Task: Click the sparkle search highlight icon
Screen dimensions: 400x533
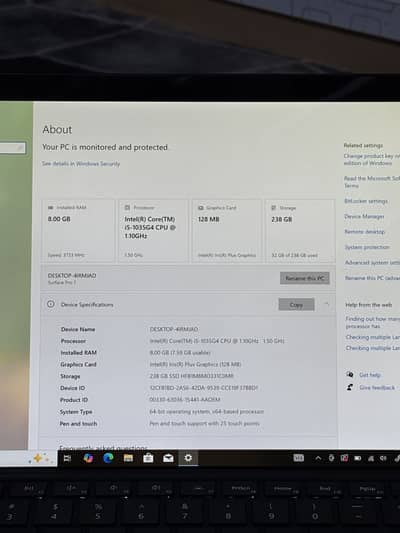Action: tap(39, 459)
